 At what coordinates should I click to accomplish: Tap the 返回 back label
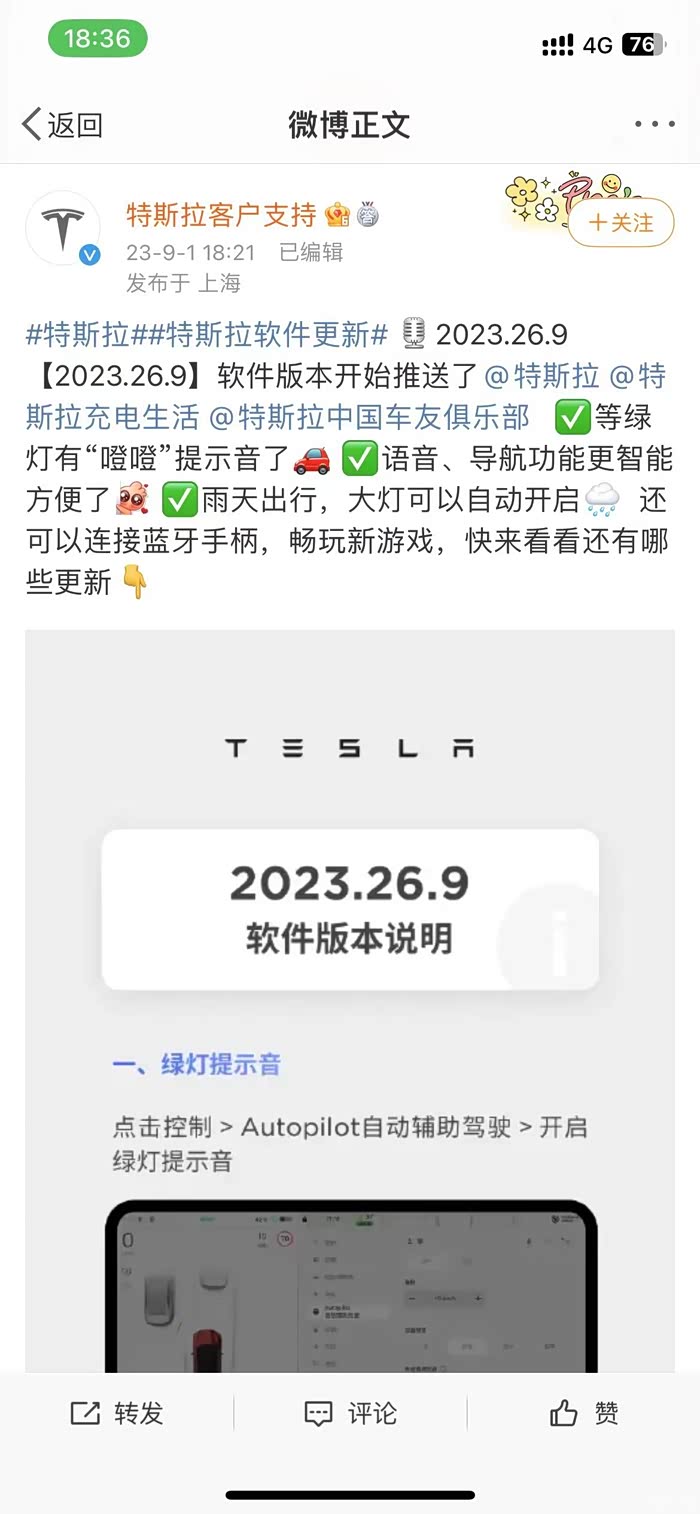click(75, 125)
